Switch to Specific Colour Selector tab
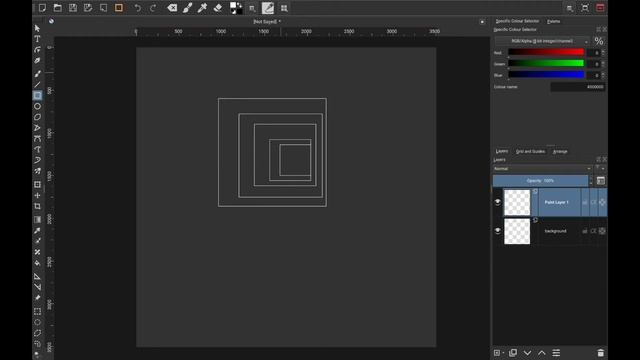This screenshot has height=360, width=640. pos(517,21)
